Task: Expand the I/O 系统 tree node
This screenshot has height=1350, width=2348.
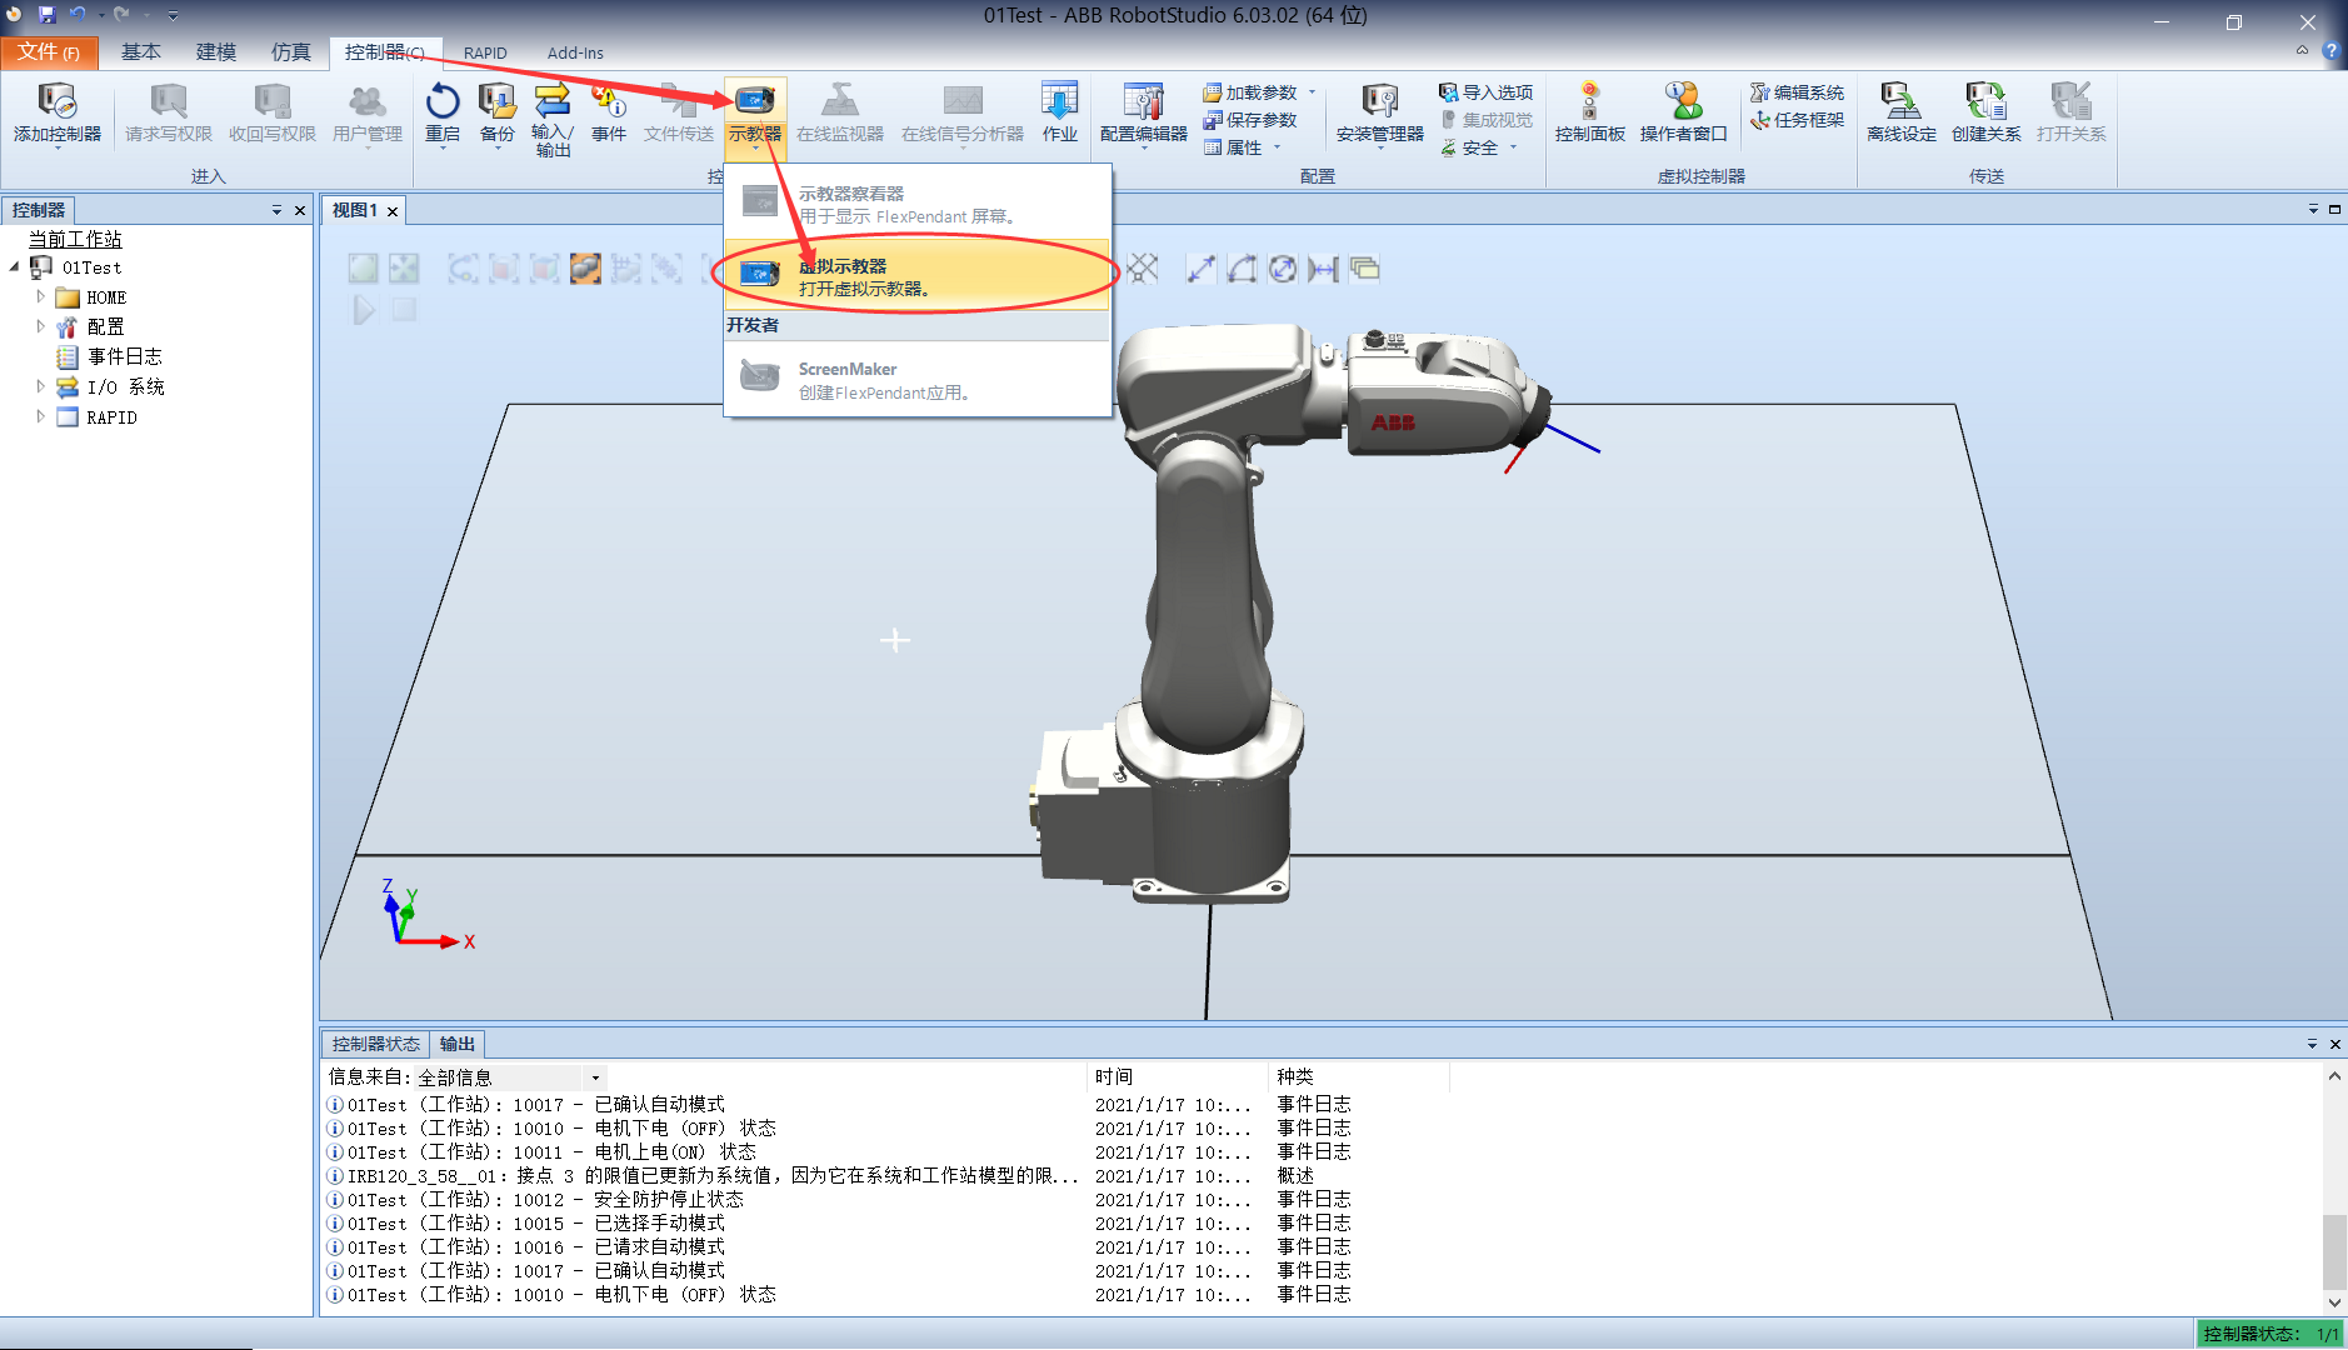Action: click(40, 387)
